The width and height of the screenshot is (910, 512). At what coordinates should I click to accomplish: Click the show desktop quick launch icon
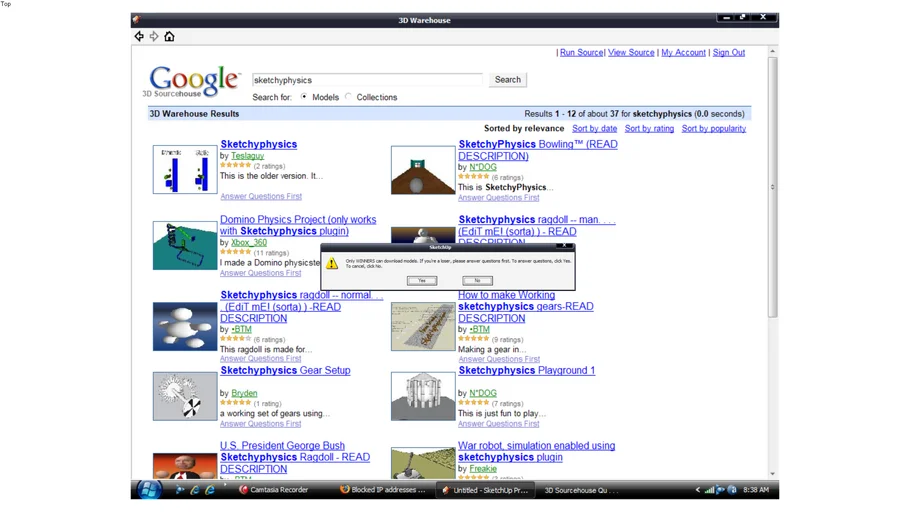tap(180, 490)
